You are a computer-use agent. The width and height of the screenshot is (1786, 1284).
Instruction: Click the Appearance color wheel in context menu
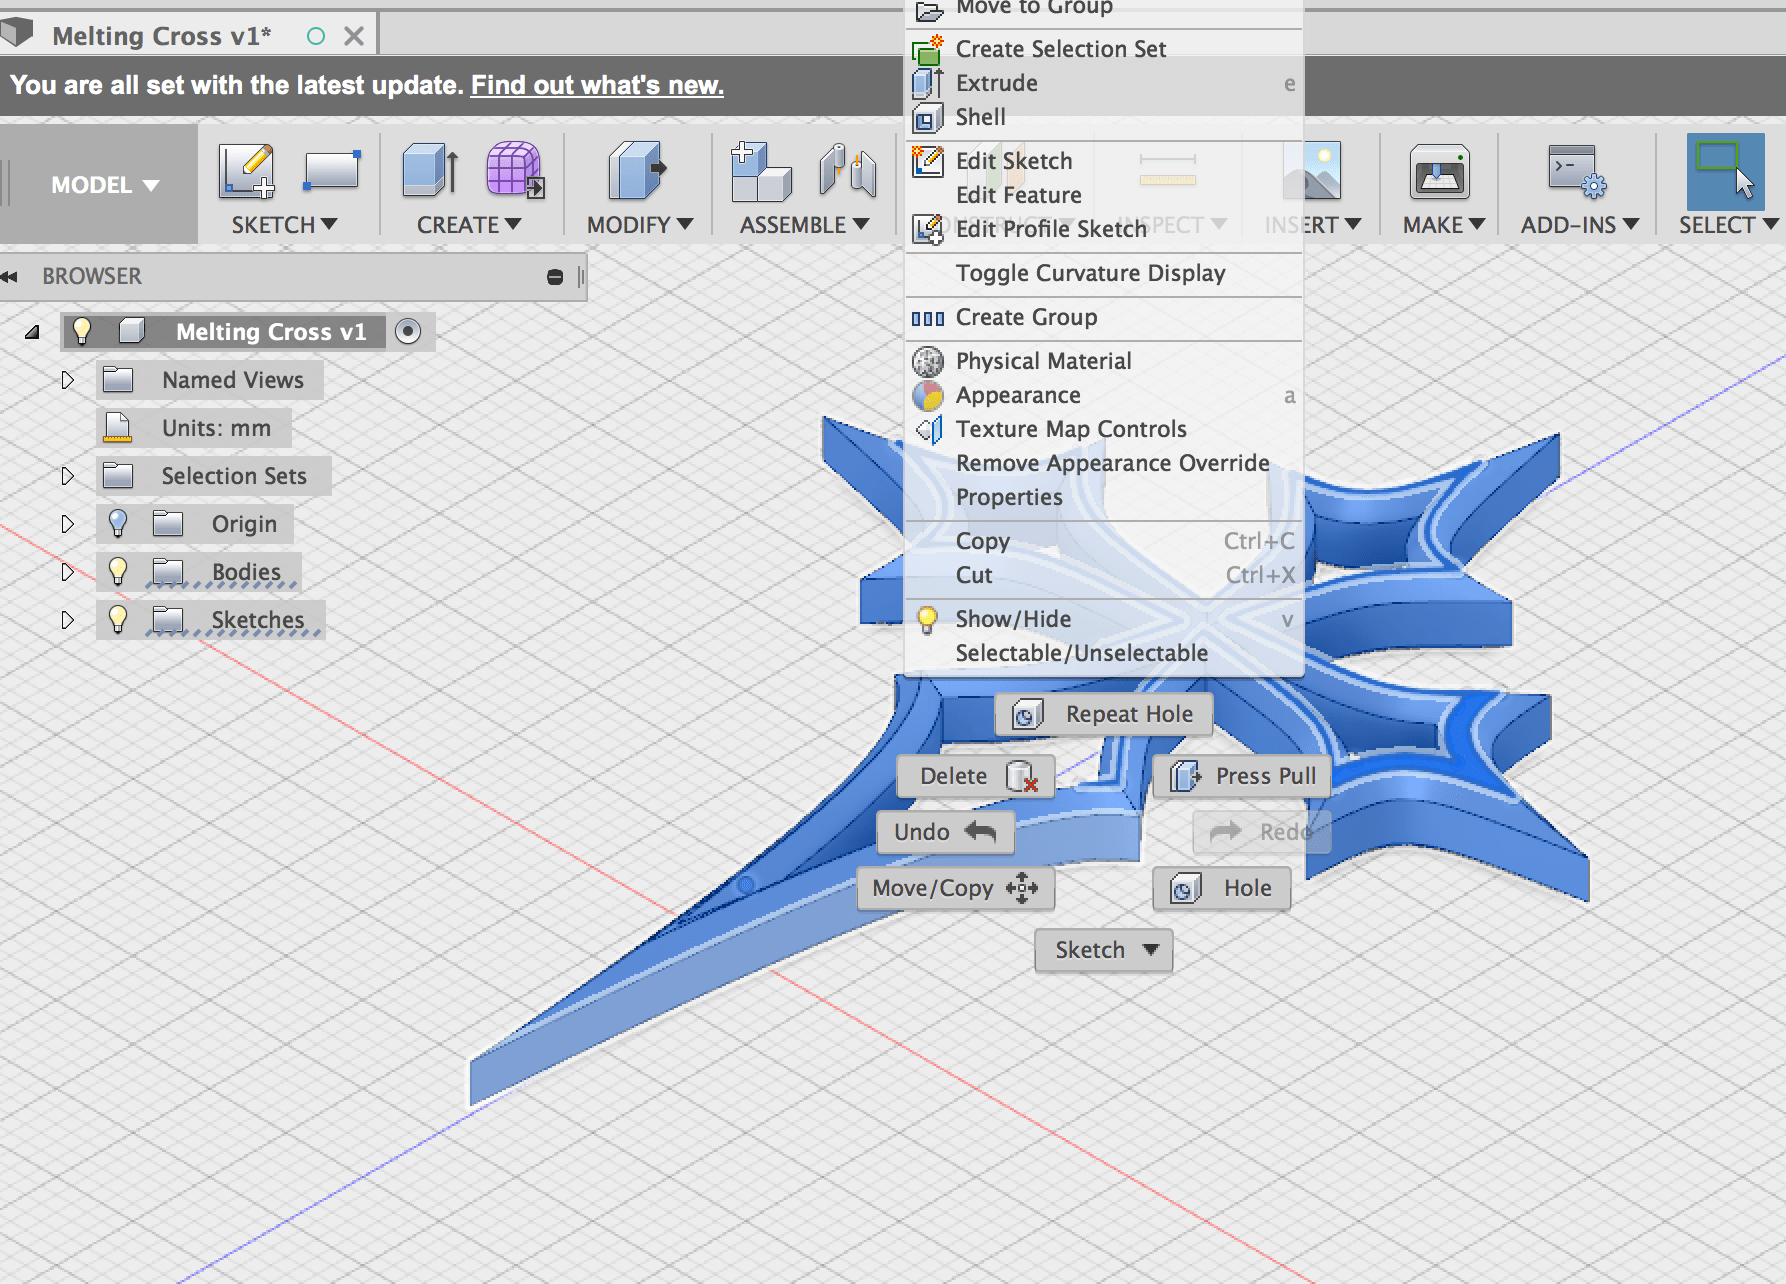click(x=927, y=395)
